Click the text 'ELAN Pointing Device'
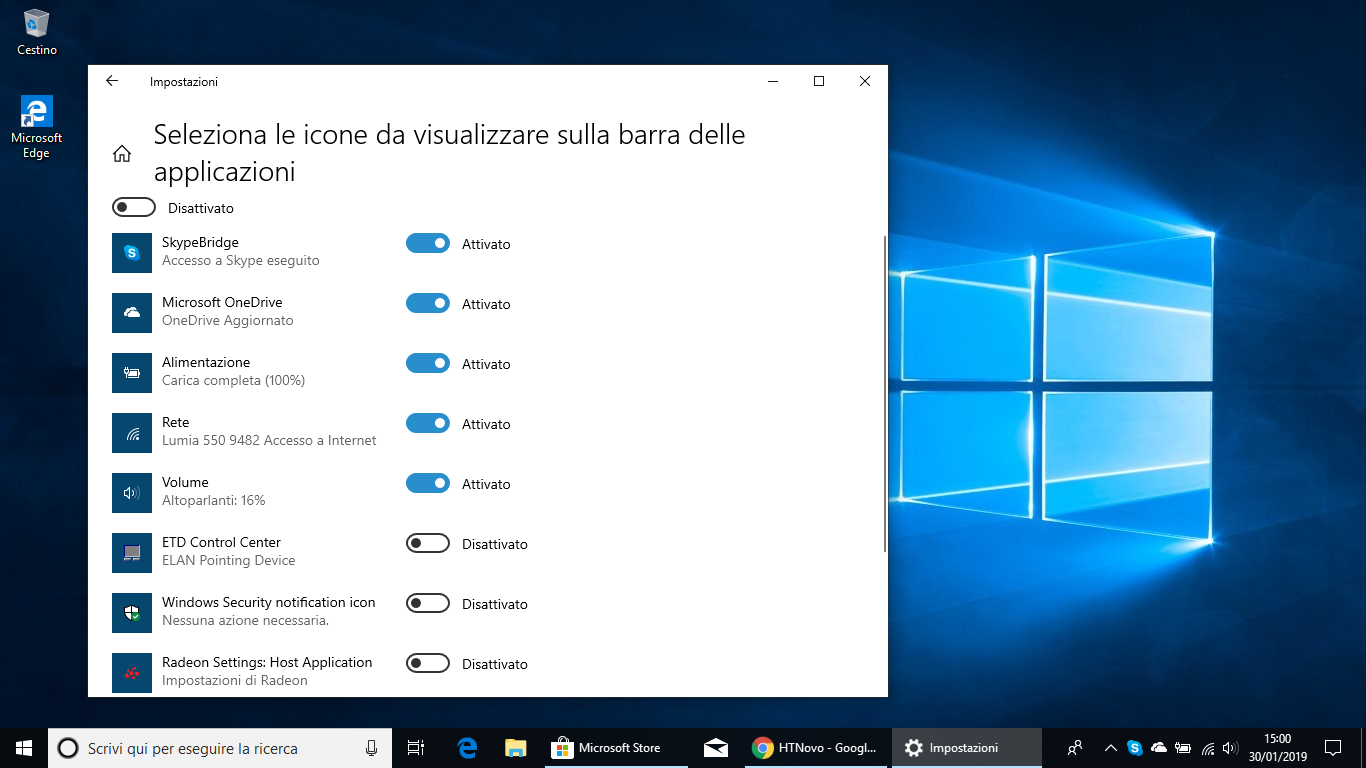The width and height of the screenshot is (1366, 768). [x=228, y=560]
